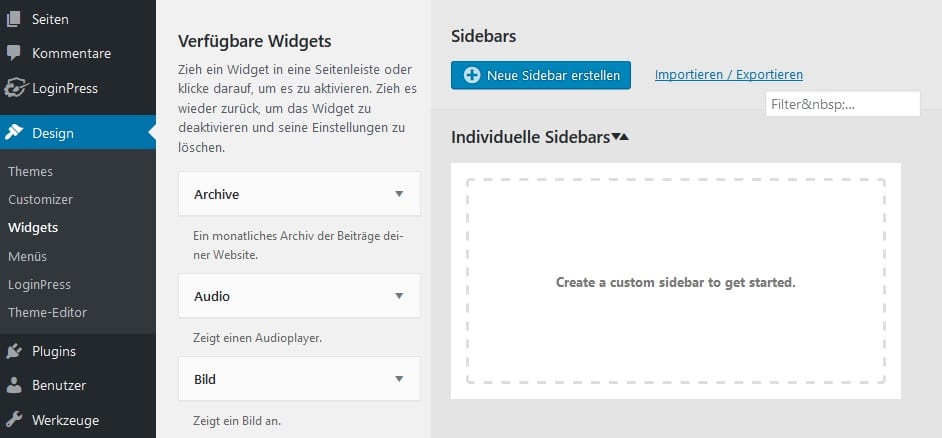Follow the Importieren / Exportieren link
The image size is (942, 438).
pyautogui.click(x=728, y=75)
